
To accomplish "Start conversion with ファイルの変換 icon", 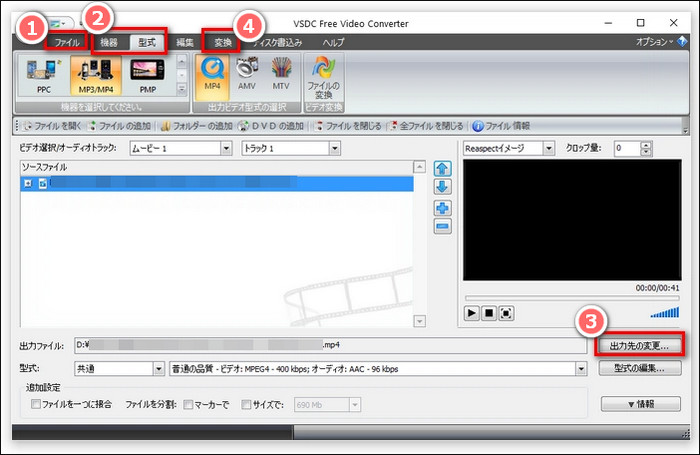I will tap(324, 78).
